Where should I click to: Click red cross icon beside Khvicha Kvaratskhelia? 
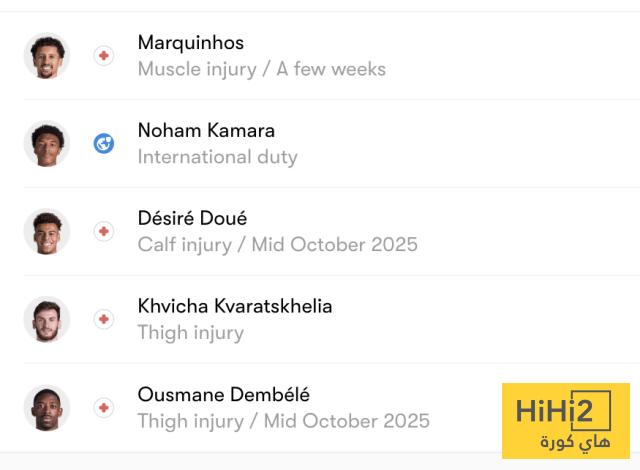pyautogui.click(x=104, y=320)
